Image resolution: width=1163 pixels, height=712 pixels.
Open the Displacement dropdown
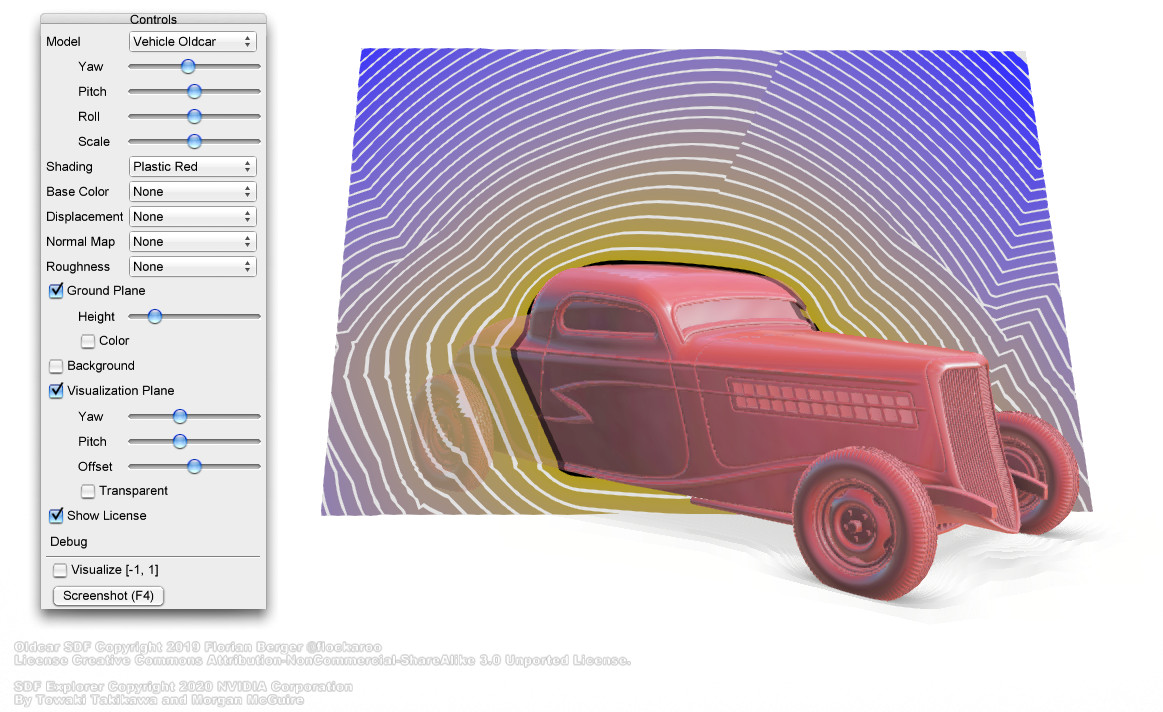(x=193, y=217)
